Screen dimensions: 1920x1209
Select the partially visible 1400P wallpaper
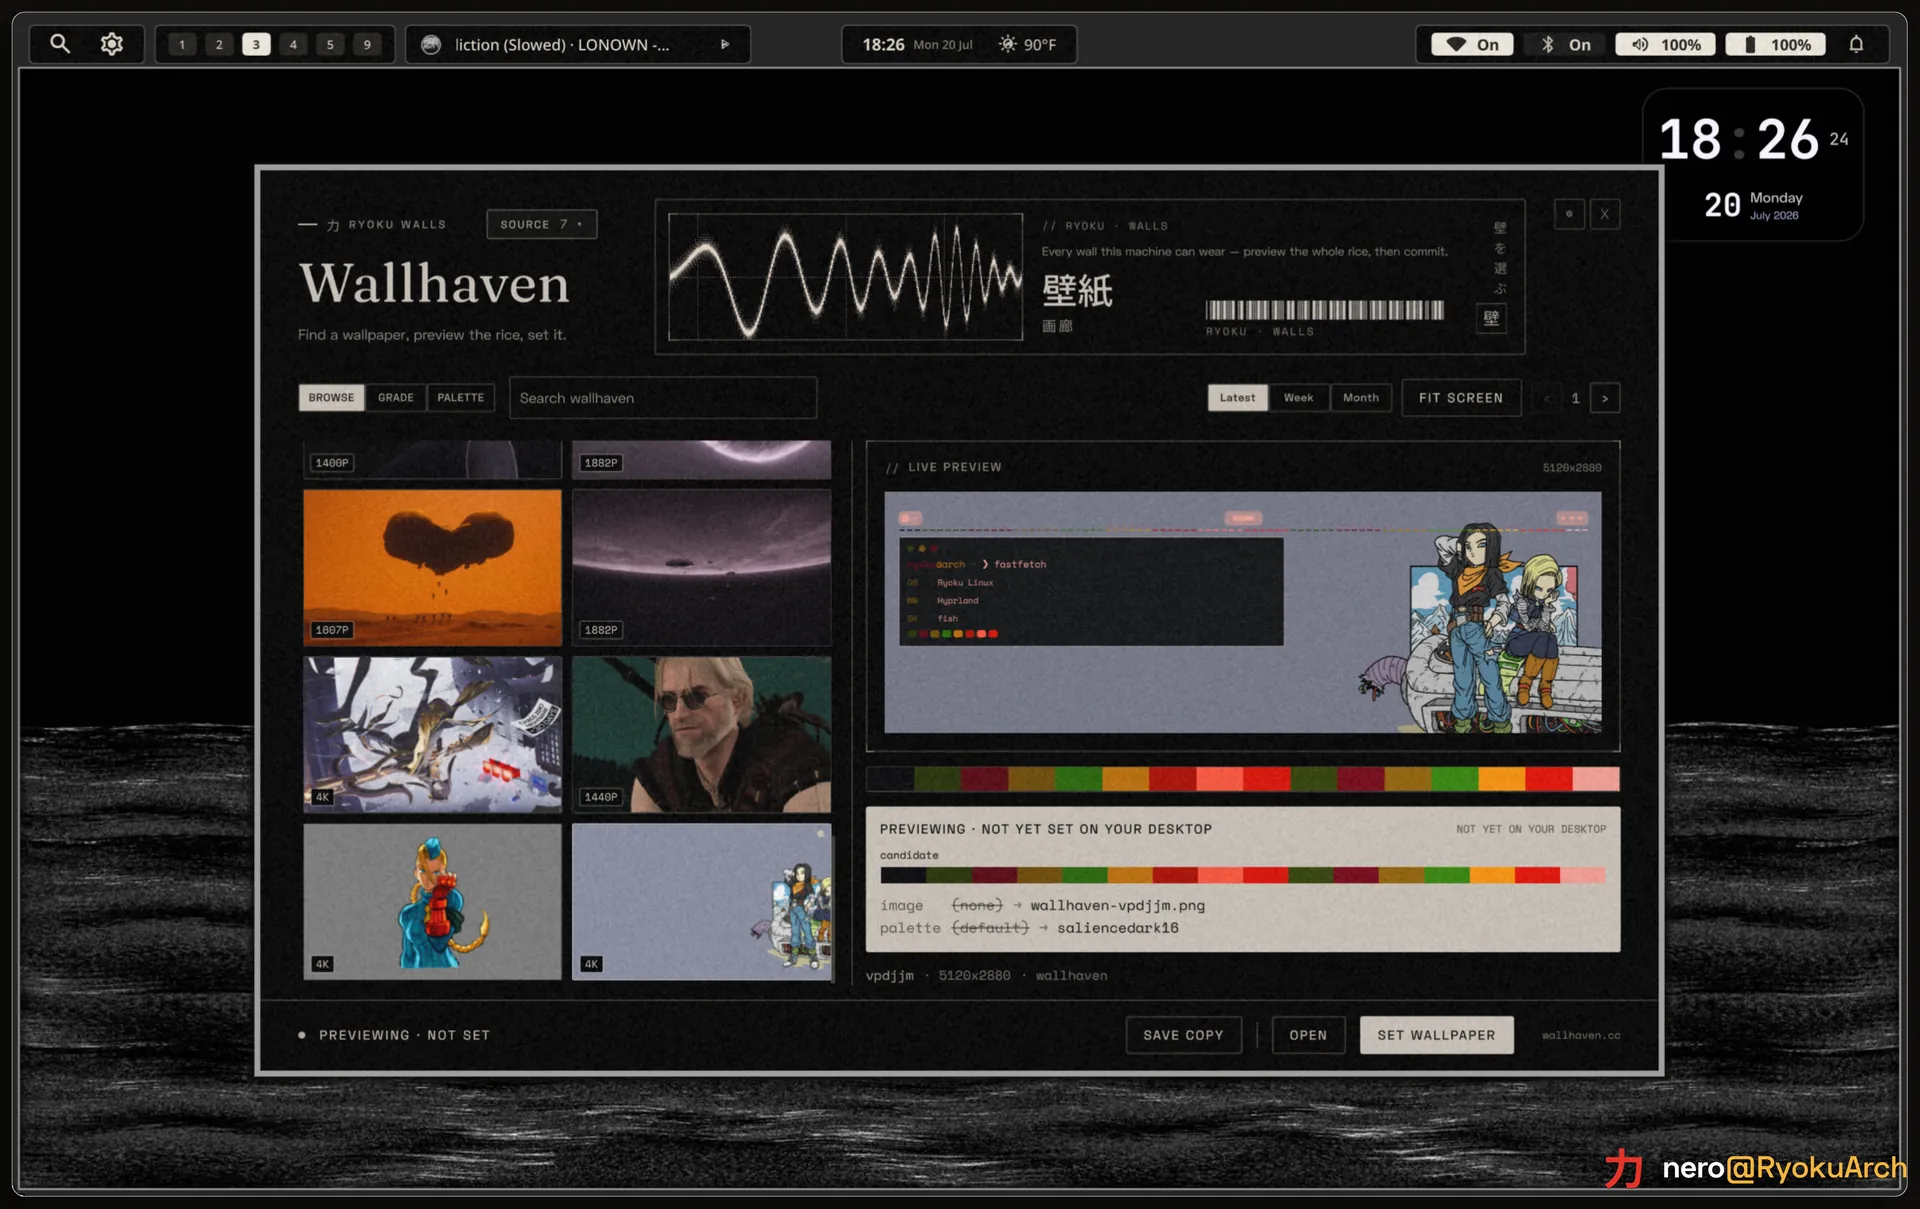point(433,460)
